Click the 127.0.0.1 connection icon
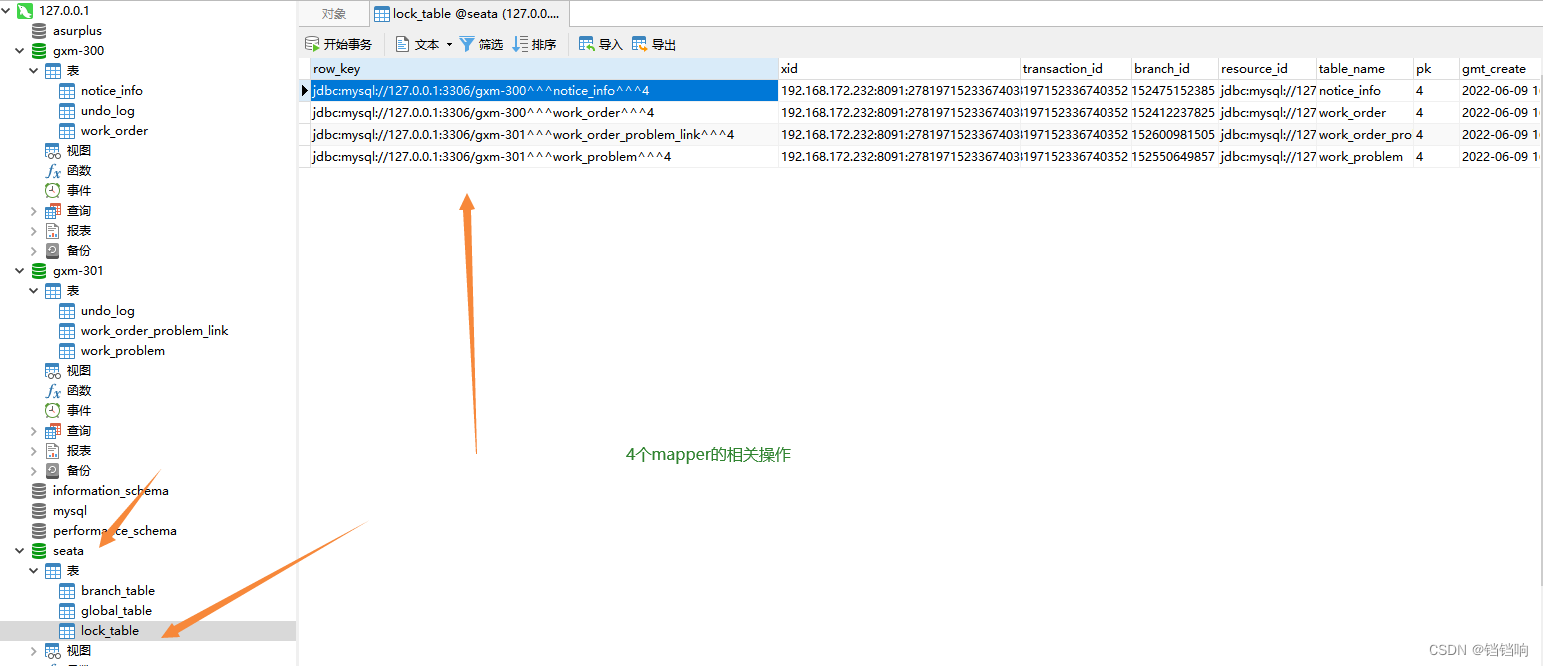This screenshot has width=1543, height=666. [25, 10]
